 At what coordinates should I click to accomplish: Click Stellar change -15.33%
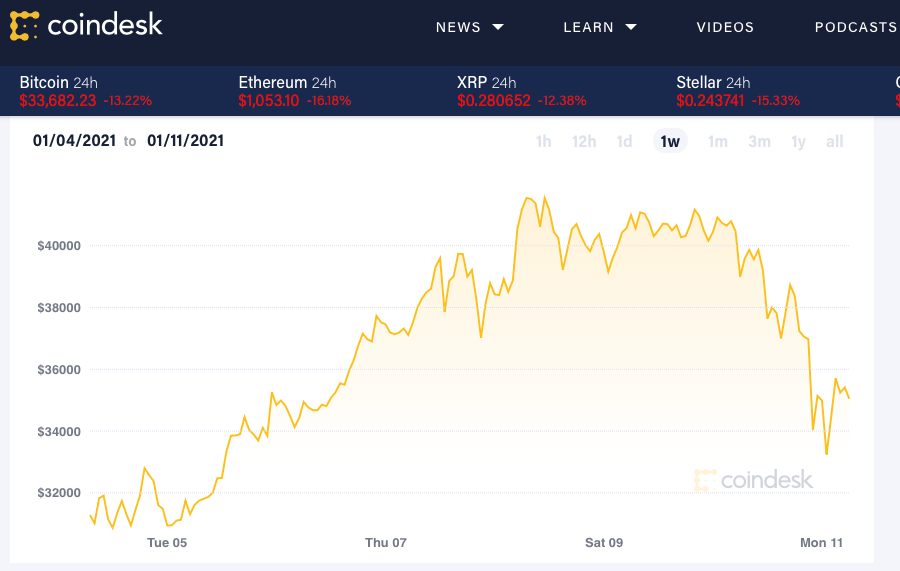[x=775, y=101]
